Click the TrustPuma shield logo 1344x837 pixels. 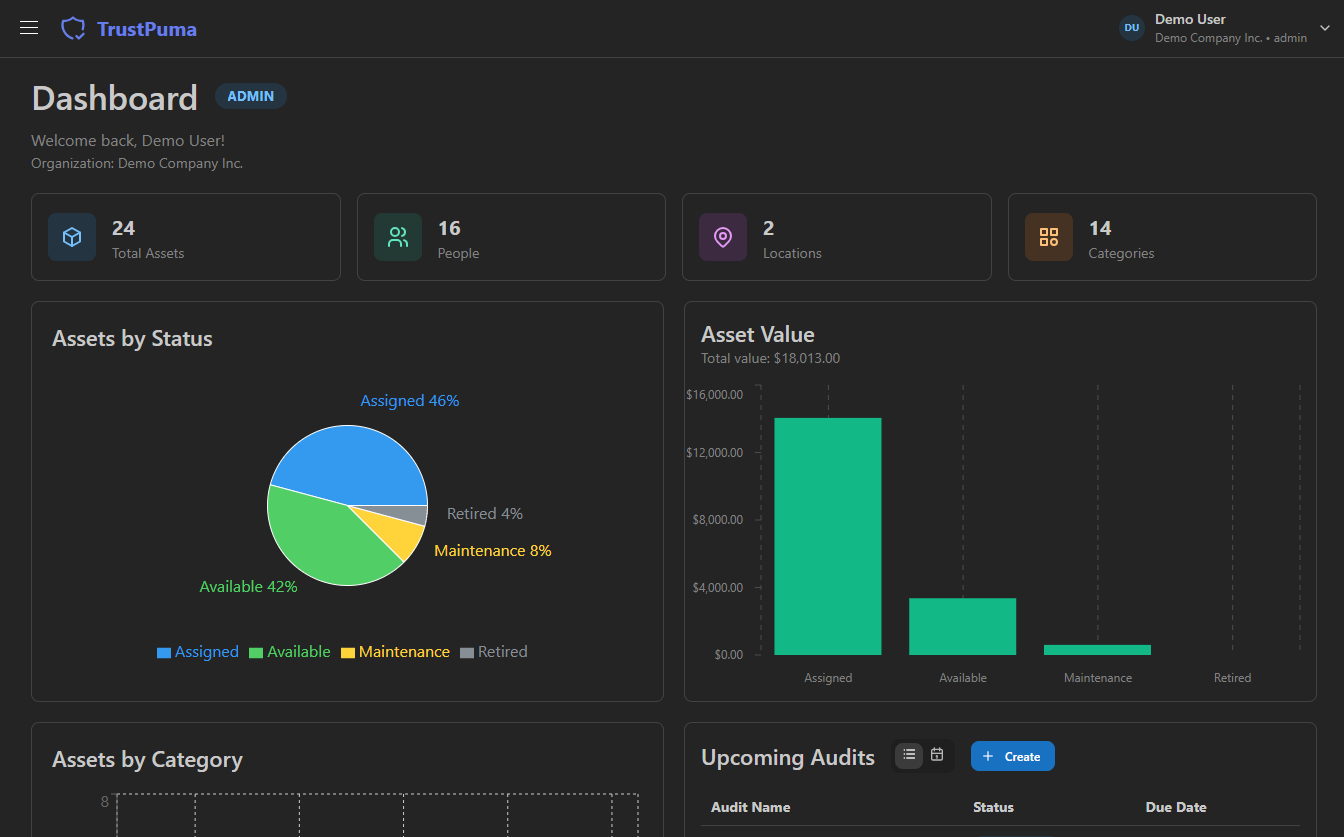(x=73, y=27)
